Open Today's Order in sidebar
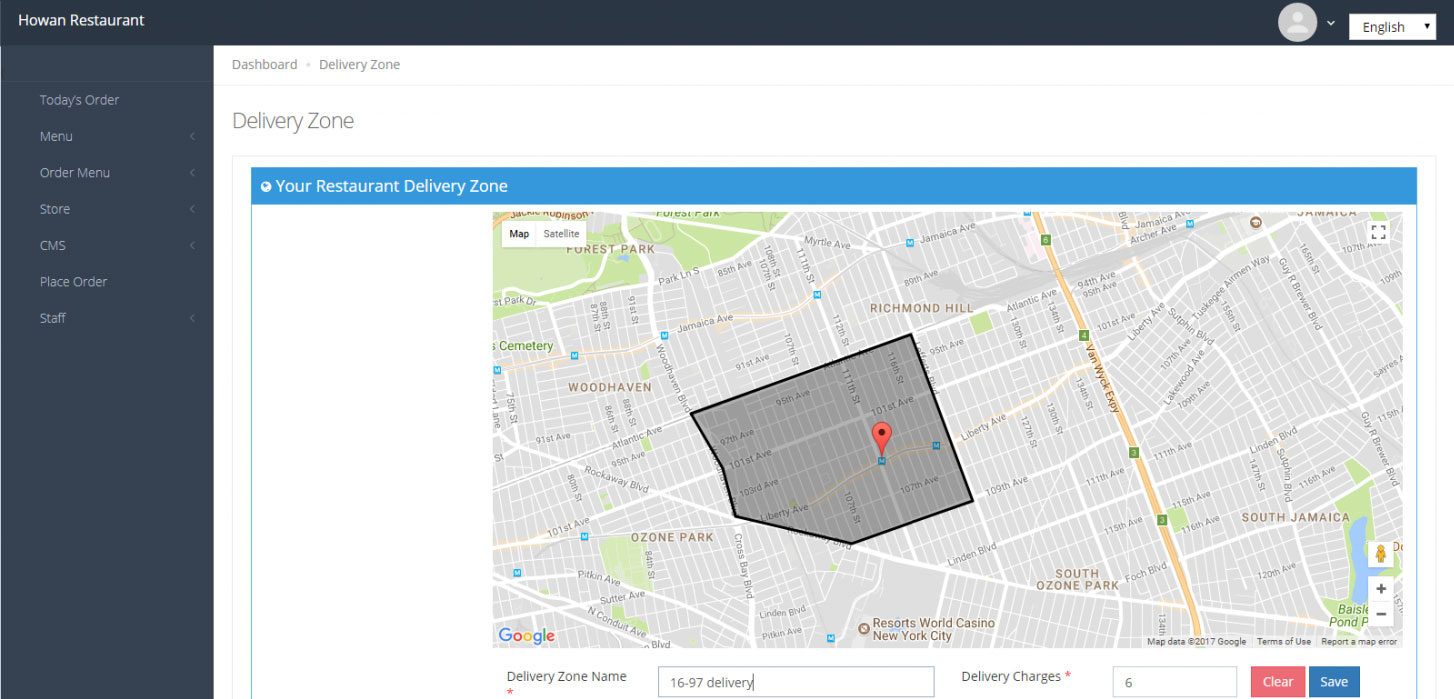Image resolution: width=1454 pixels, height=699 pixels. click(79, 100)
